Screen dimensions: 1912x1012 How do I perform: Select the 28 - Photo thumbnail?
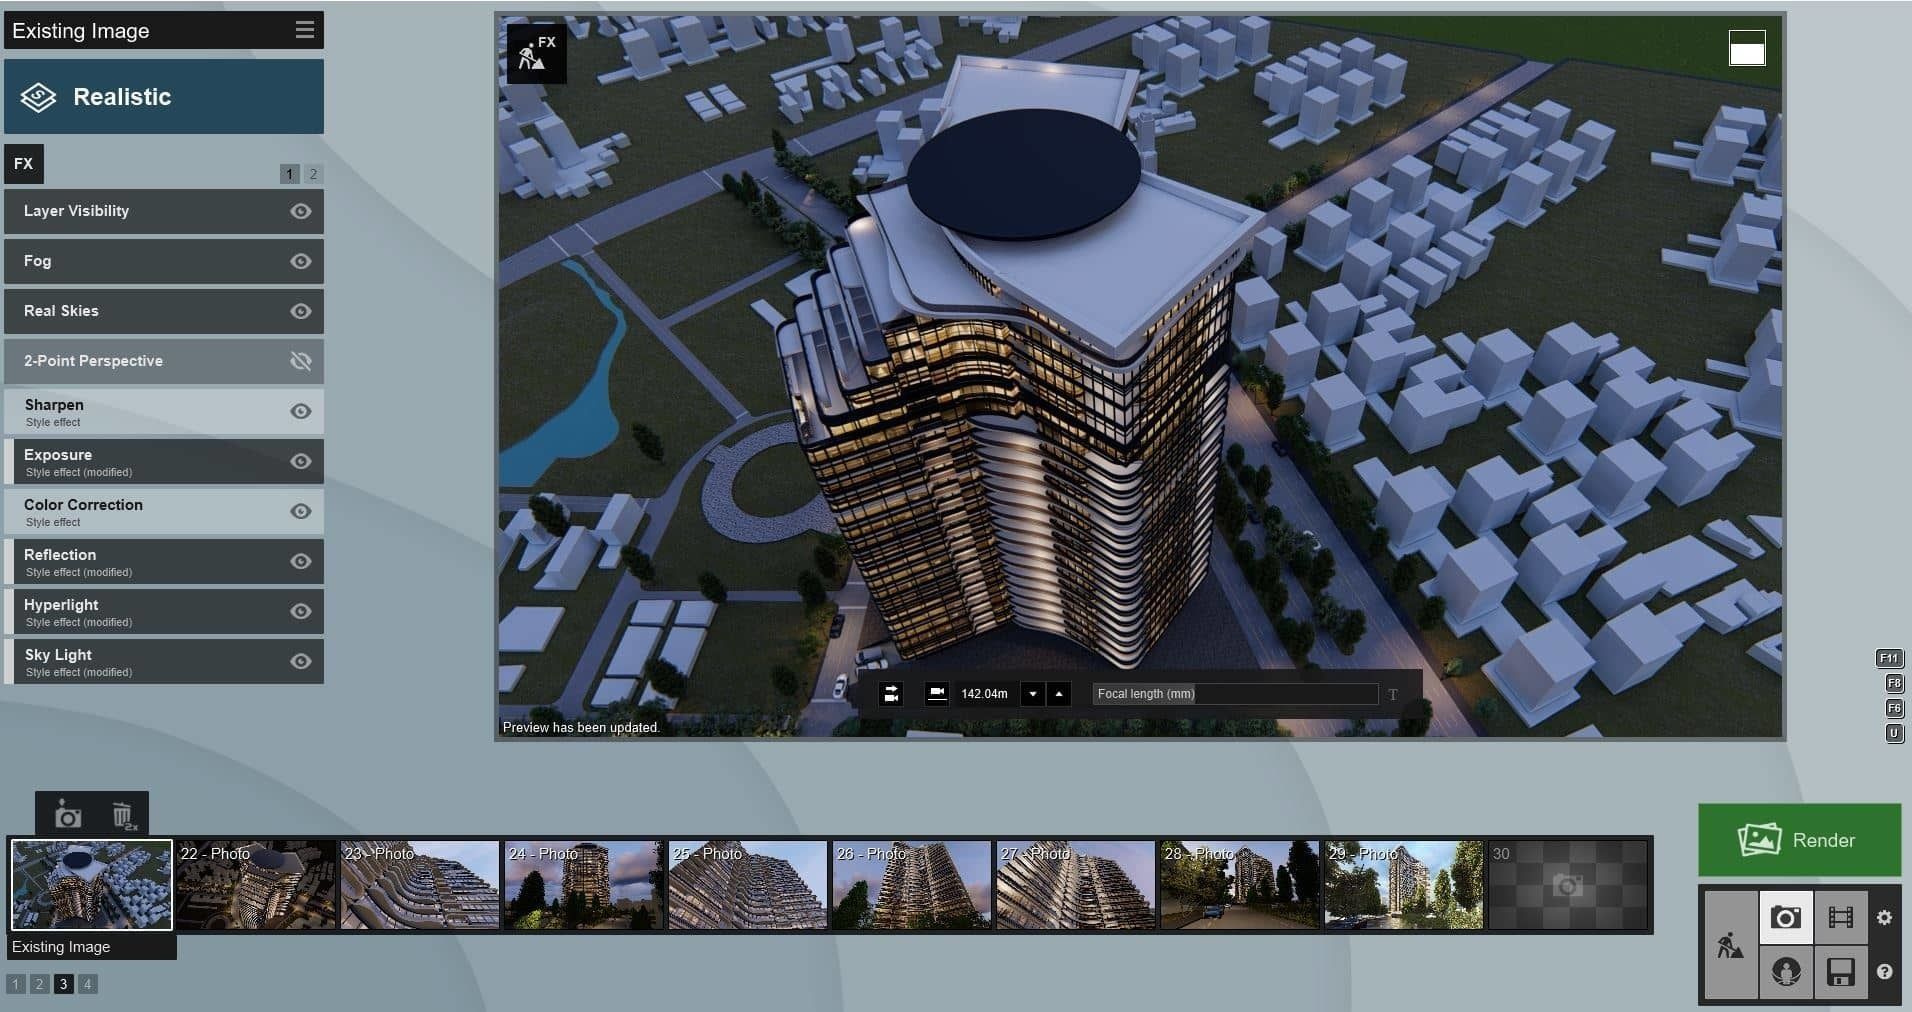(1240, 885)
